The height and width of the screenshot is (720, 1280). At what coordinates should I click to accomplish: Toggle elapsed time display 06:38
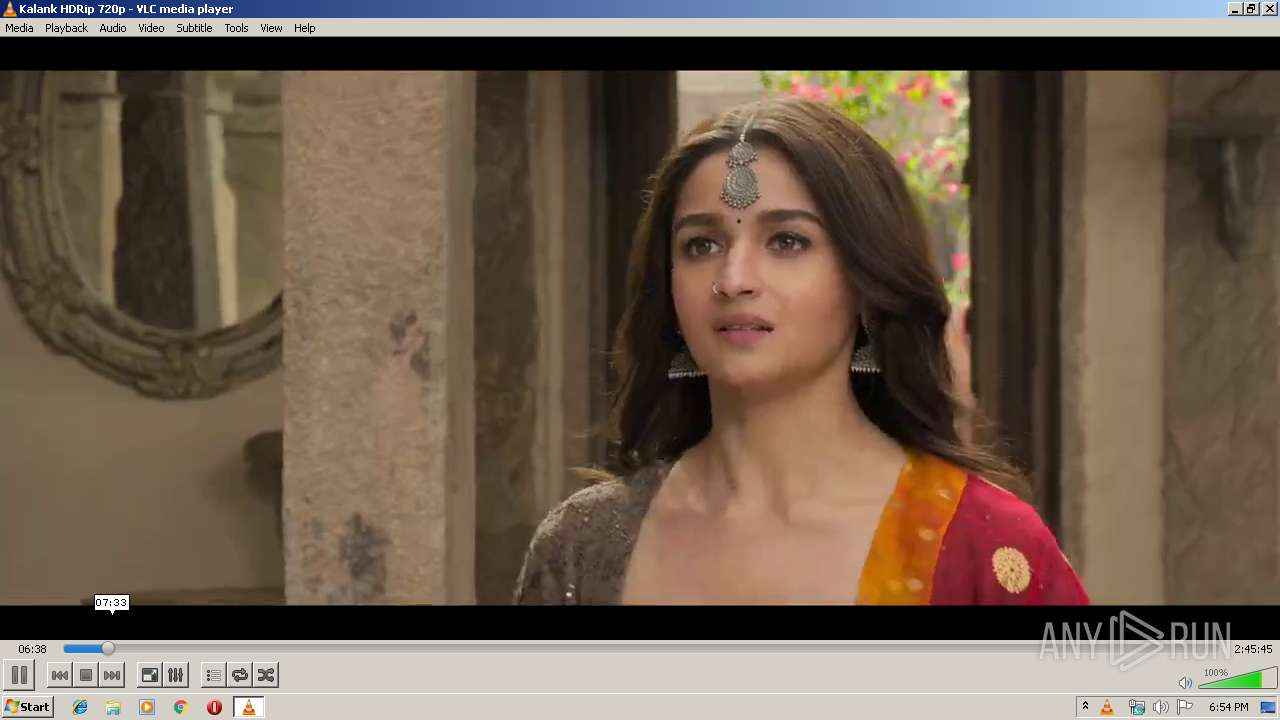[x=33, y=649]
